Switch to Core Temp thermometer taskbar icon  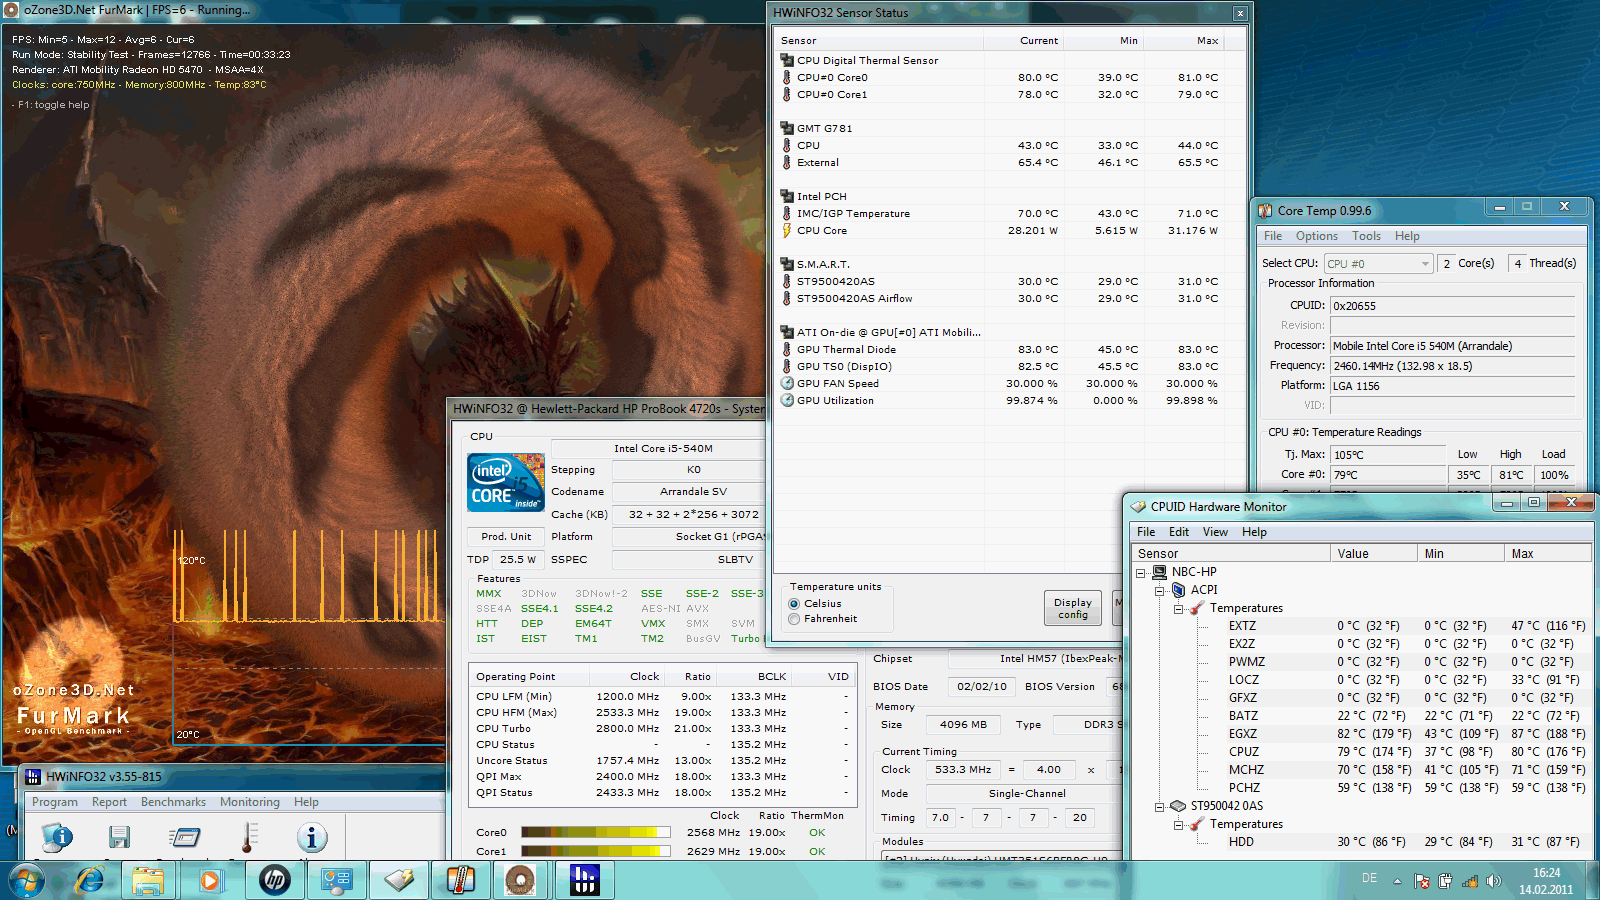click(460, 881)
